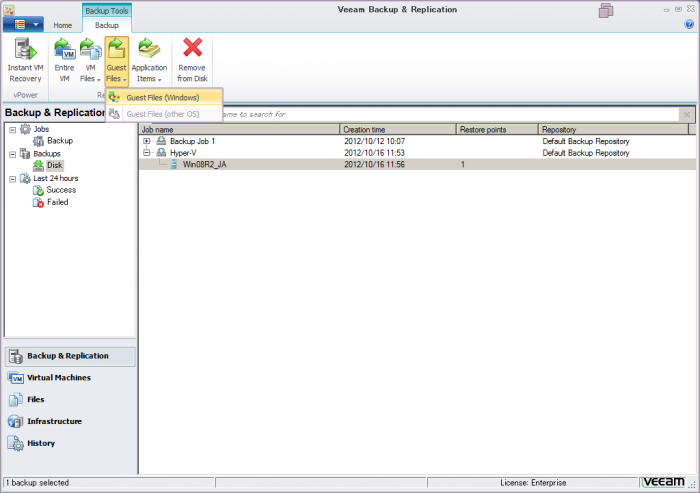Viewport: 700px width, 493px height.
Task: Open the Virtual Machines view
Action: 70,378
